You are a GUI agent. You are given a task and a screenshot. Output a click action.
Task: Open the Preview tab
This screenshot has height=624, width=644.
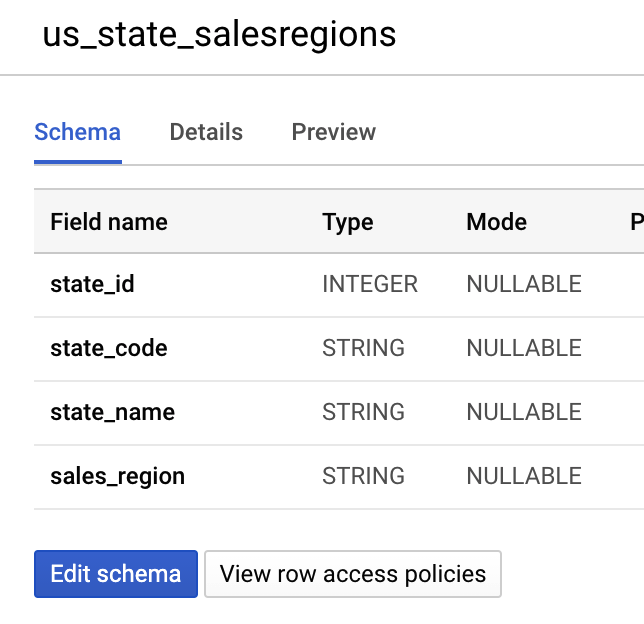tap(333, 132)
